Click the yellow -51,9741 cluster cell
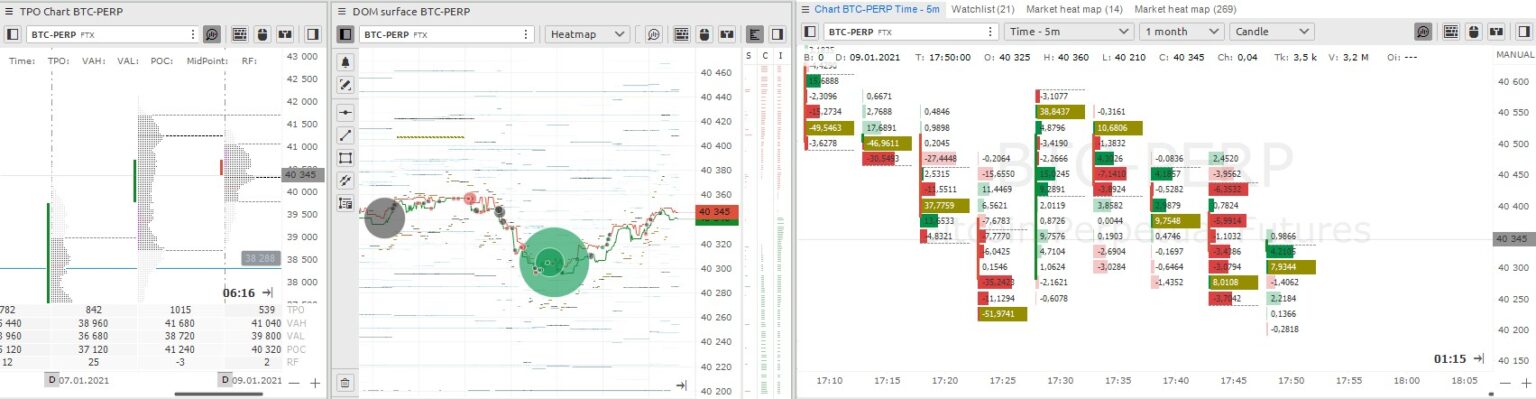The width and height of the screenshot is (1536, 399). point(1001,314)
